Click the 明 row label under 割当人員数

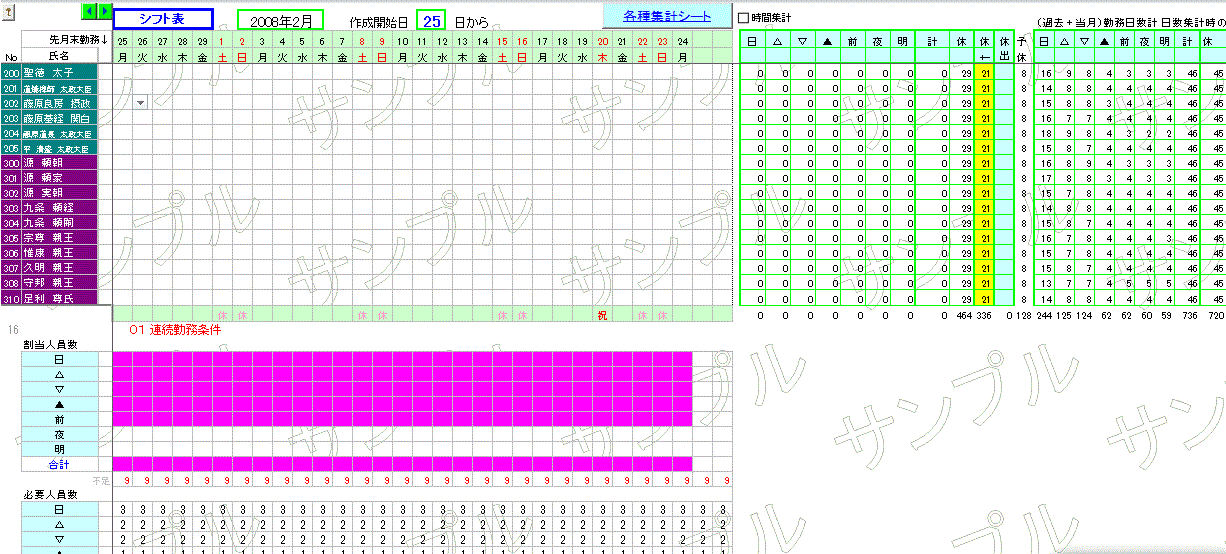tap(60, 450)
